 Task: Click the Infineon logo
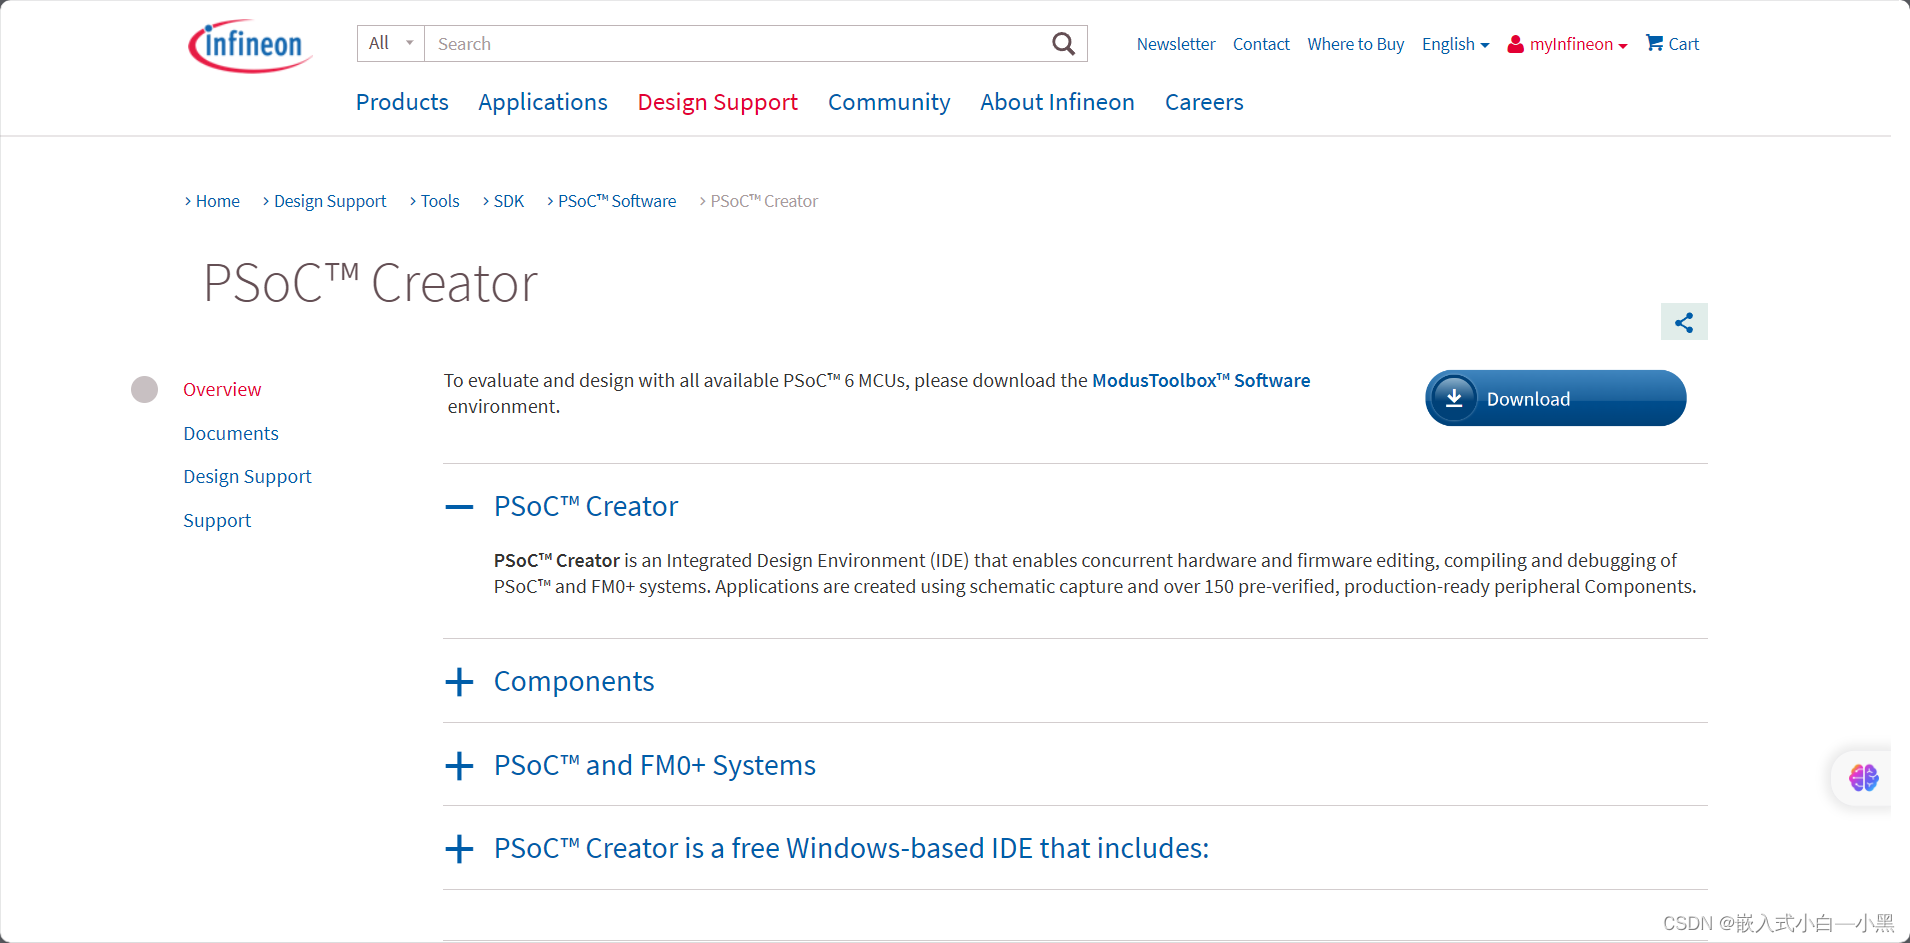coord(250,46)
